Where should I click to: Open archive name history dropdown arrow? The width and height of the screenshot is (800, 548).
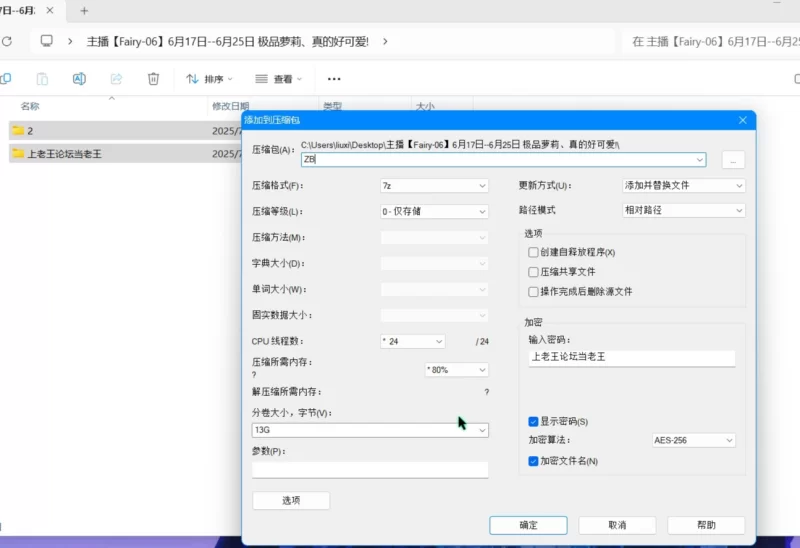point(699,160)
